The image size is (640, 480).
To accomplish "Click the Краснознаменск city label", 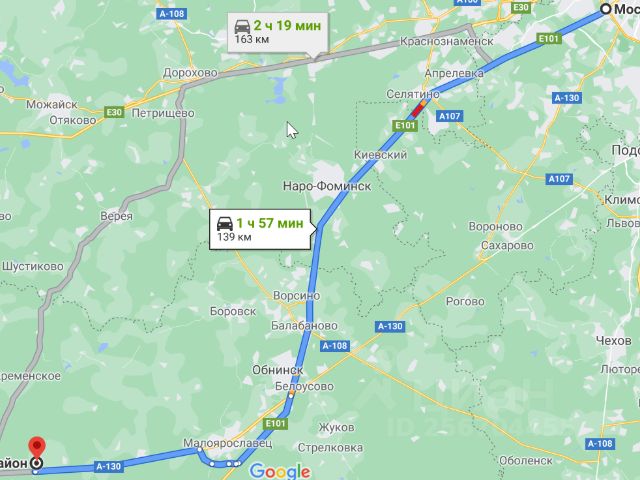I will pos(447,41).
